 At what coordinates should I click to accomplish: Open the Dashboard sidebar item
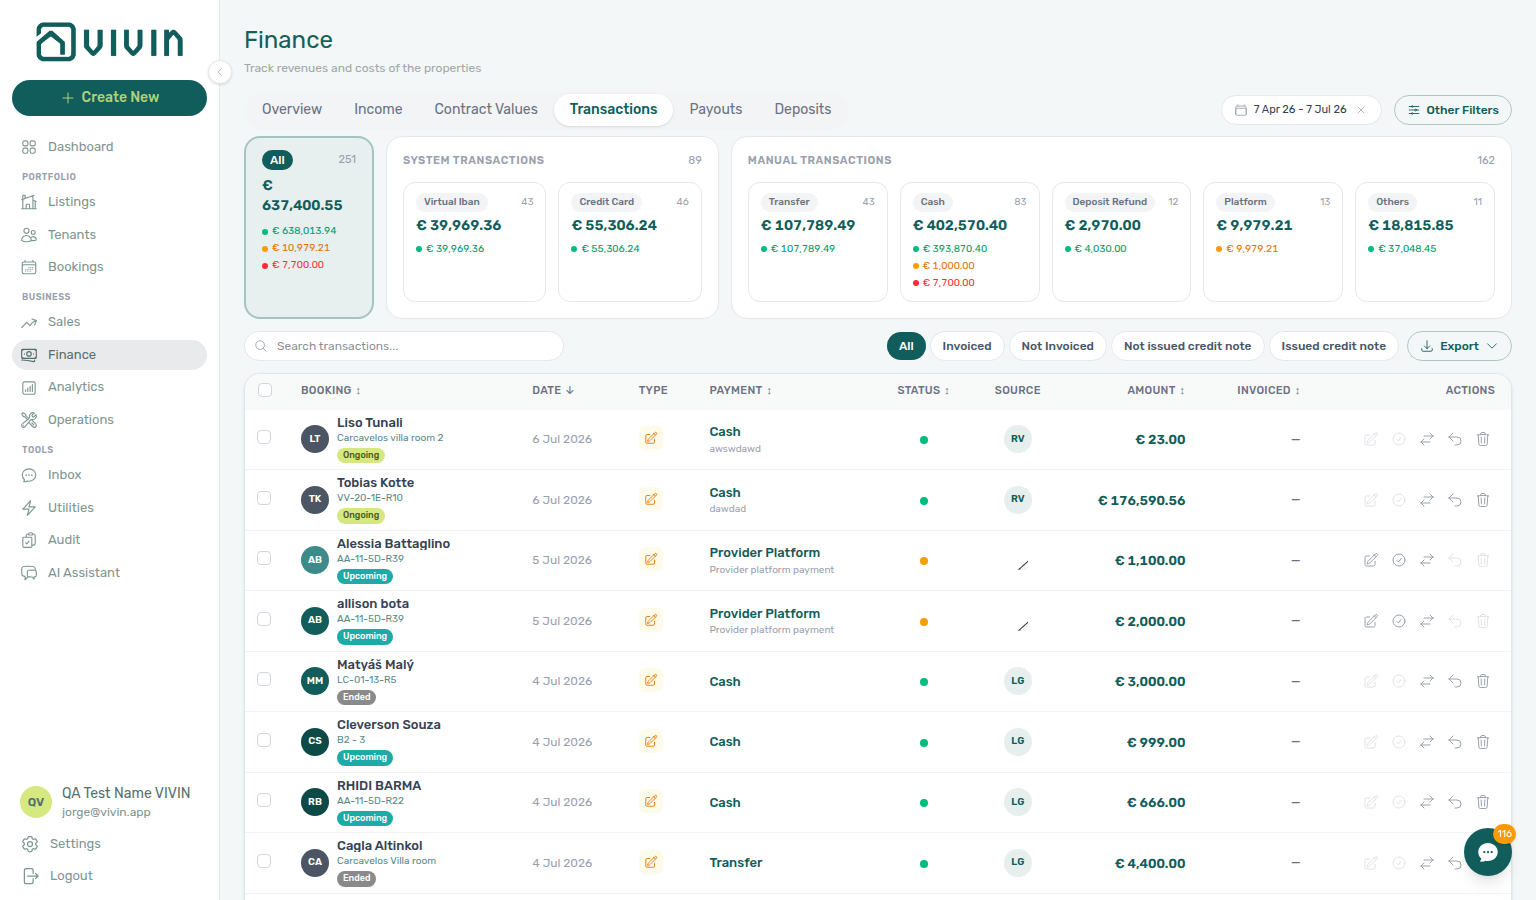[x=109, y=147]
